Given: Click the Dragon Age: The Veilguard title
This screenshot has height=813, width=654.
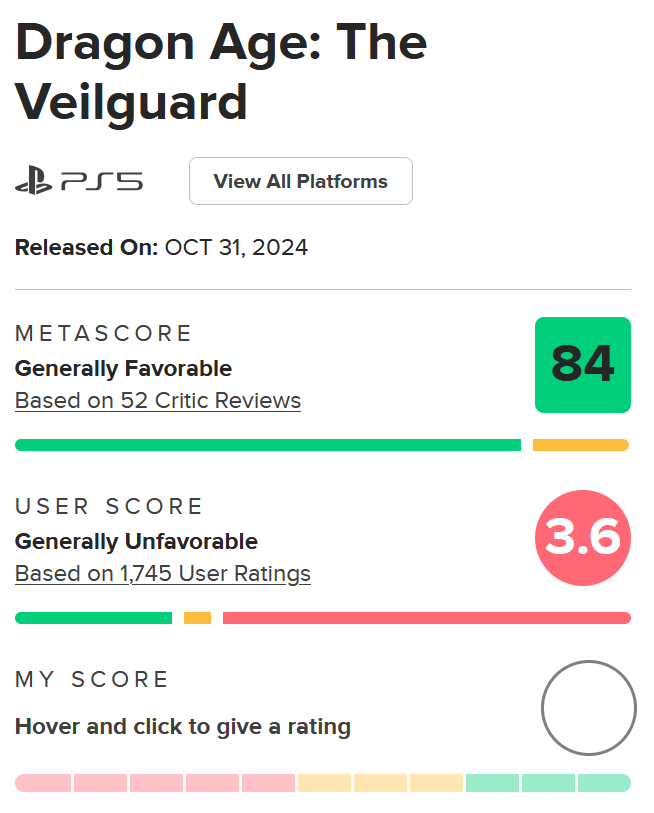Looking at the screenshot, I should (x=221, y=72).
